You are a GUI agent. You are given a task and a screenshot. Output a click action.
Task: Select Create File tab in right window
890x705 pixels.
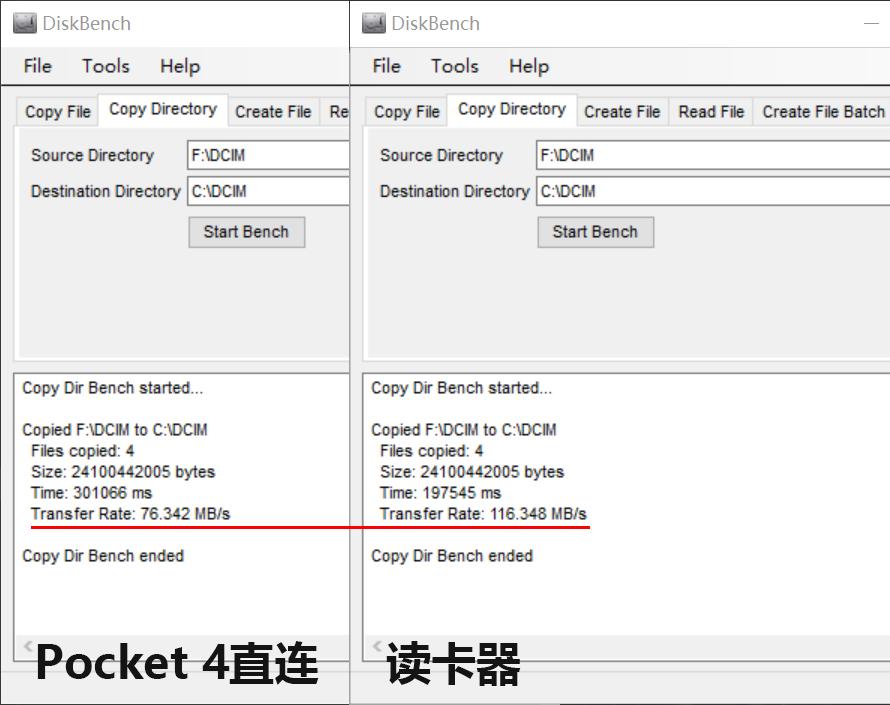622,112
